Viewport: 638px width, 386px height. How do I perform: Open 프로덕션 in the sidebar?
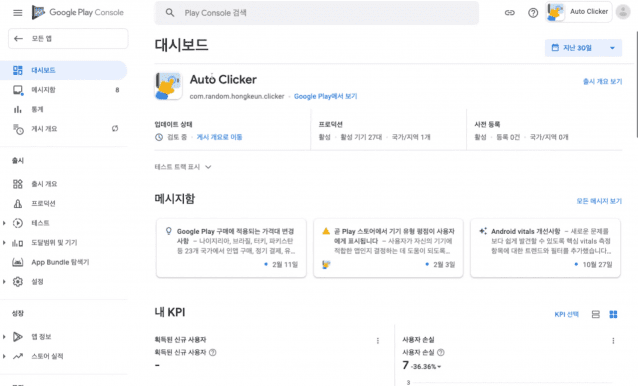click(63, 203)
